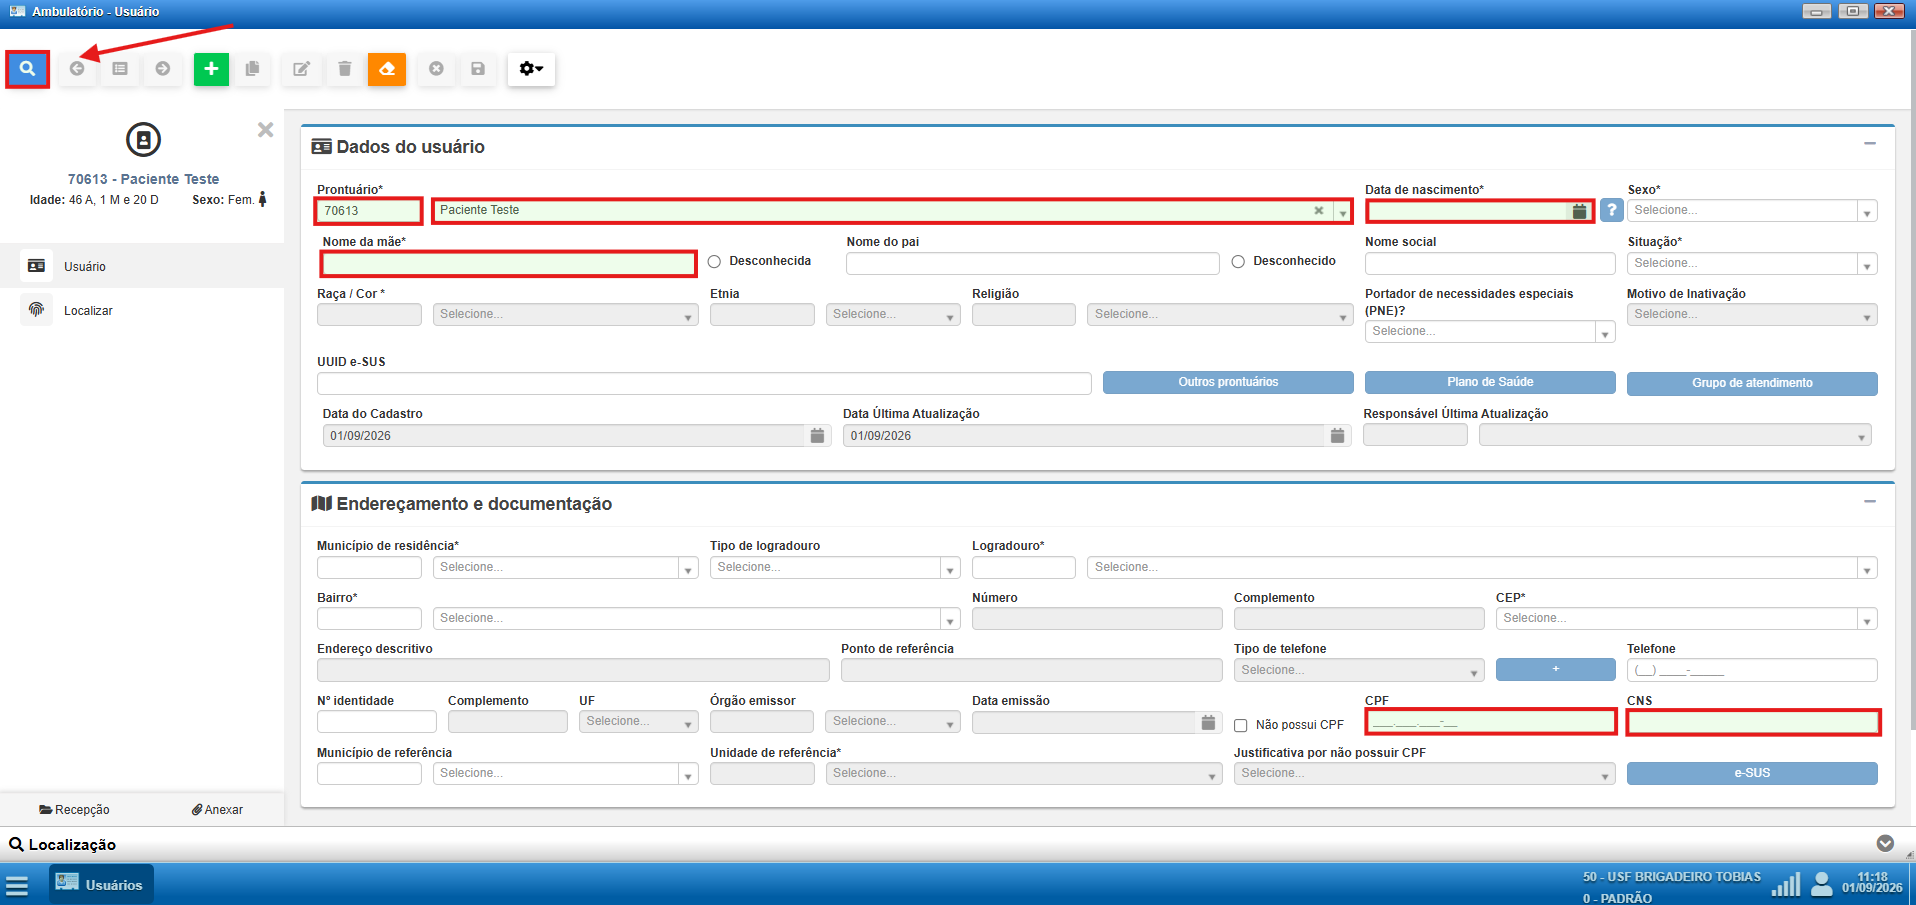Open Município de residência dropdown
The width and height of the screenshot is (1916, 905).
pyautogui.click(x=565, y=568)
